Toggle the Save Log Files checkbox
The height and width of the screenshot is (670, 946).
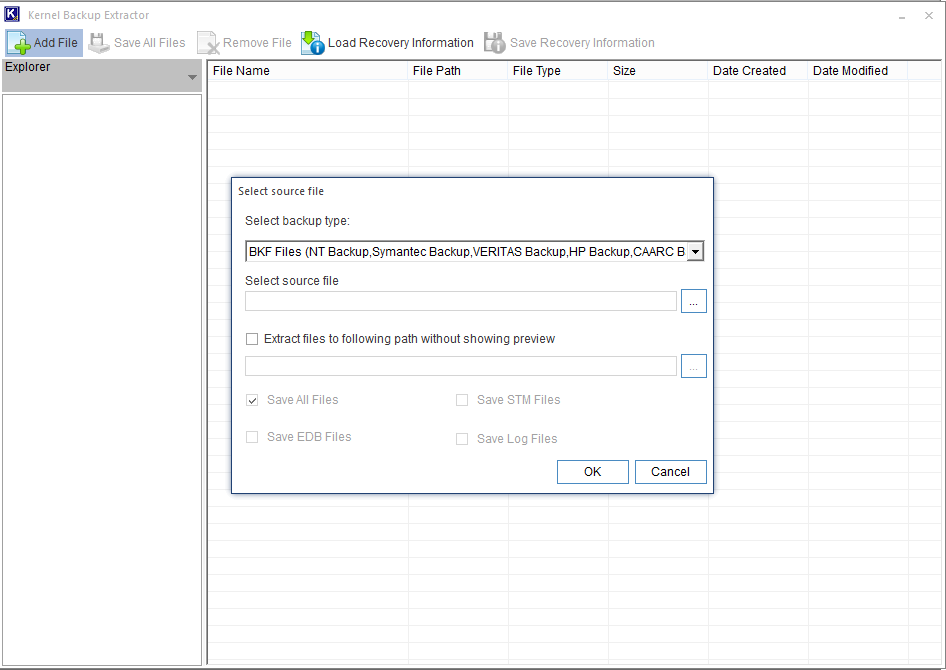click(462, 439)
